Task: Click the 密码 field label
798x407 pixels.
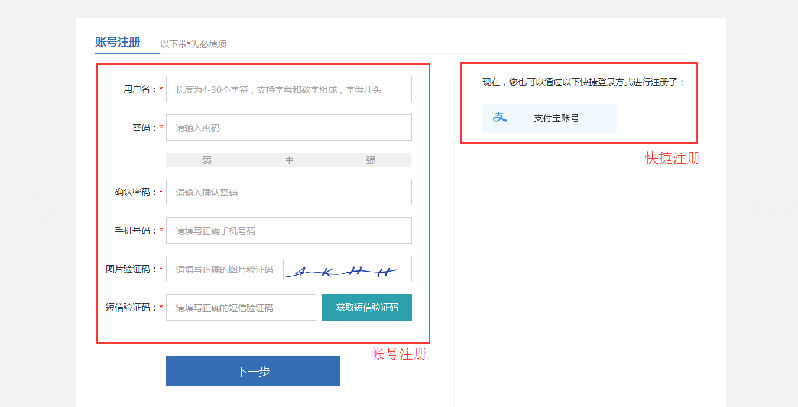Action: [143, 128]
